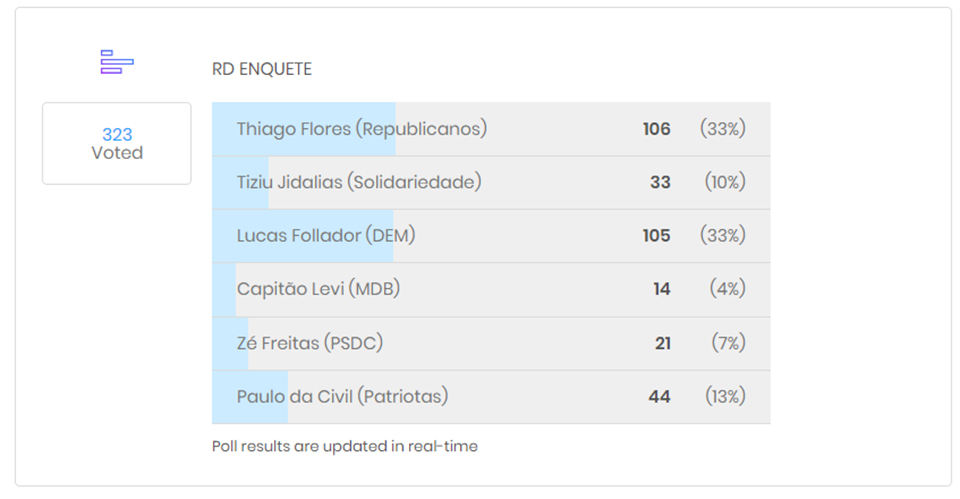Click Paulo da Civil's 44 vote count

point(660,396)
